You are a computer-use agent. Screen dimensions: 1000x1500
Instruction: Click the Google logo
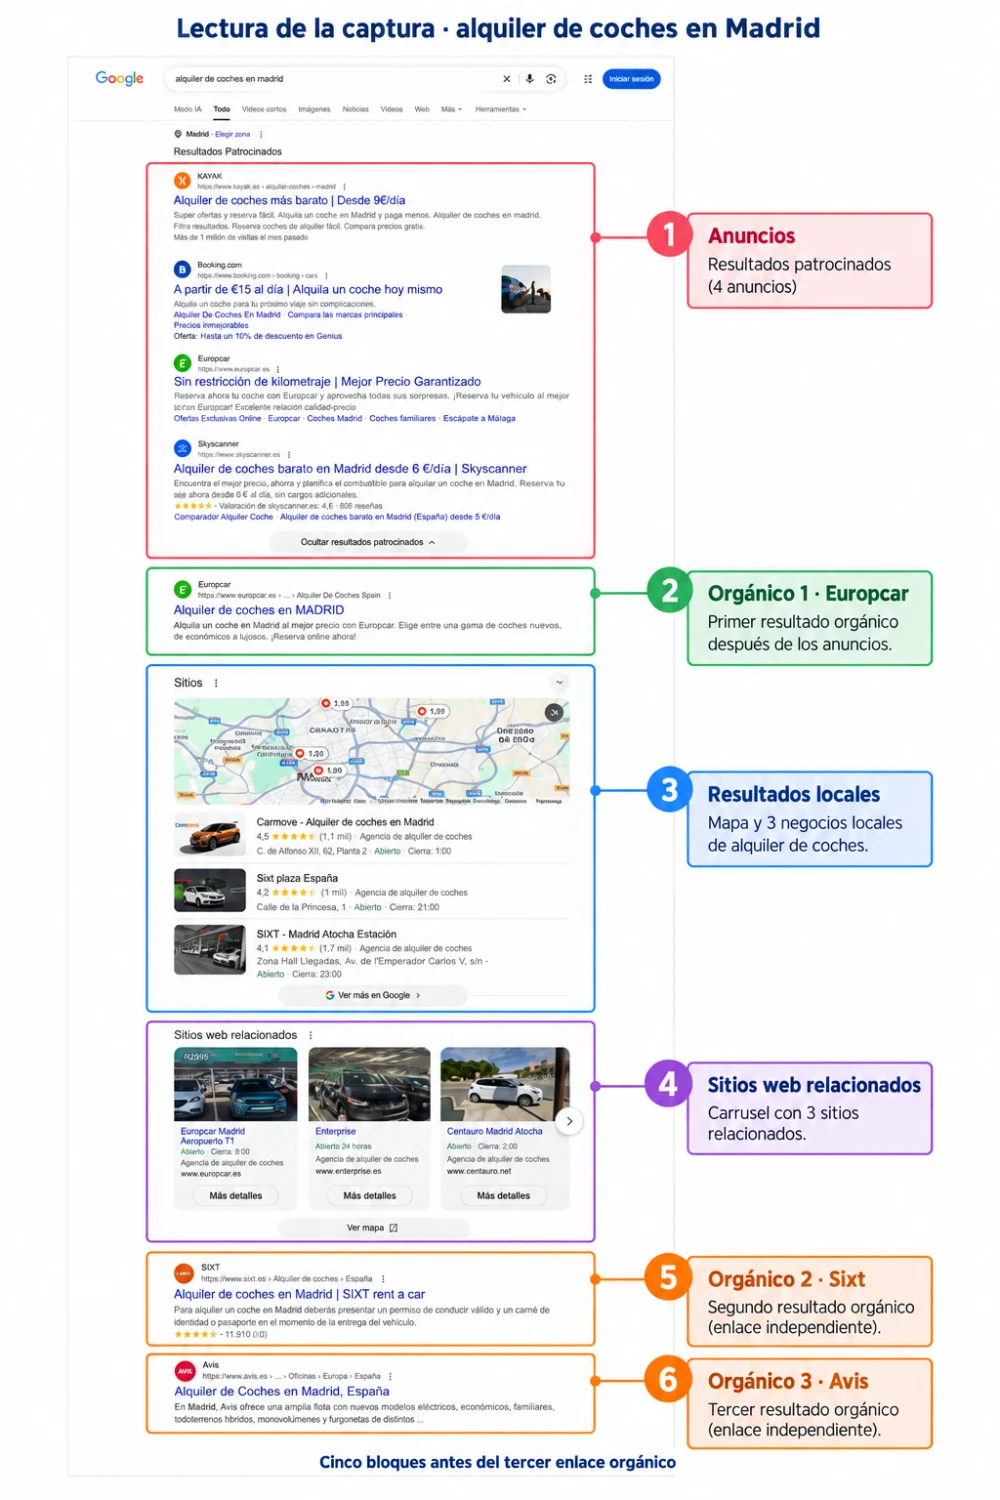click(x=119, y=78)
